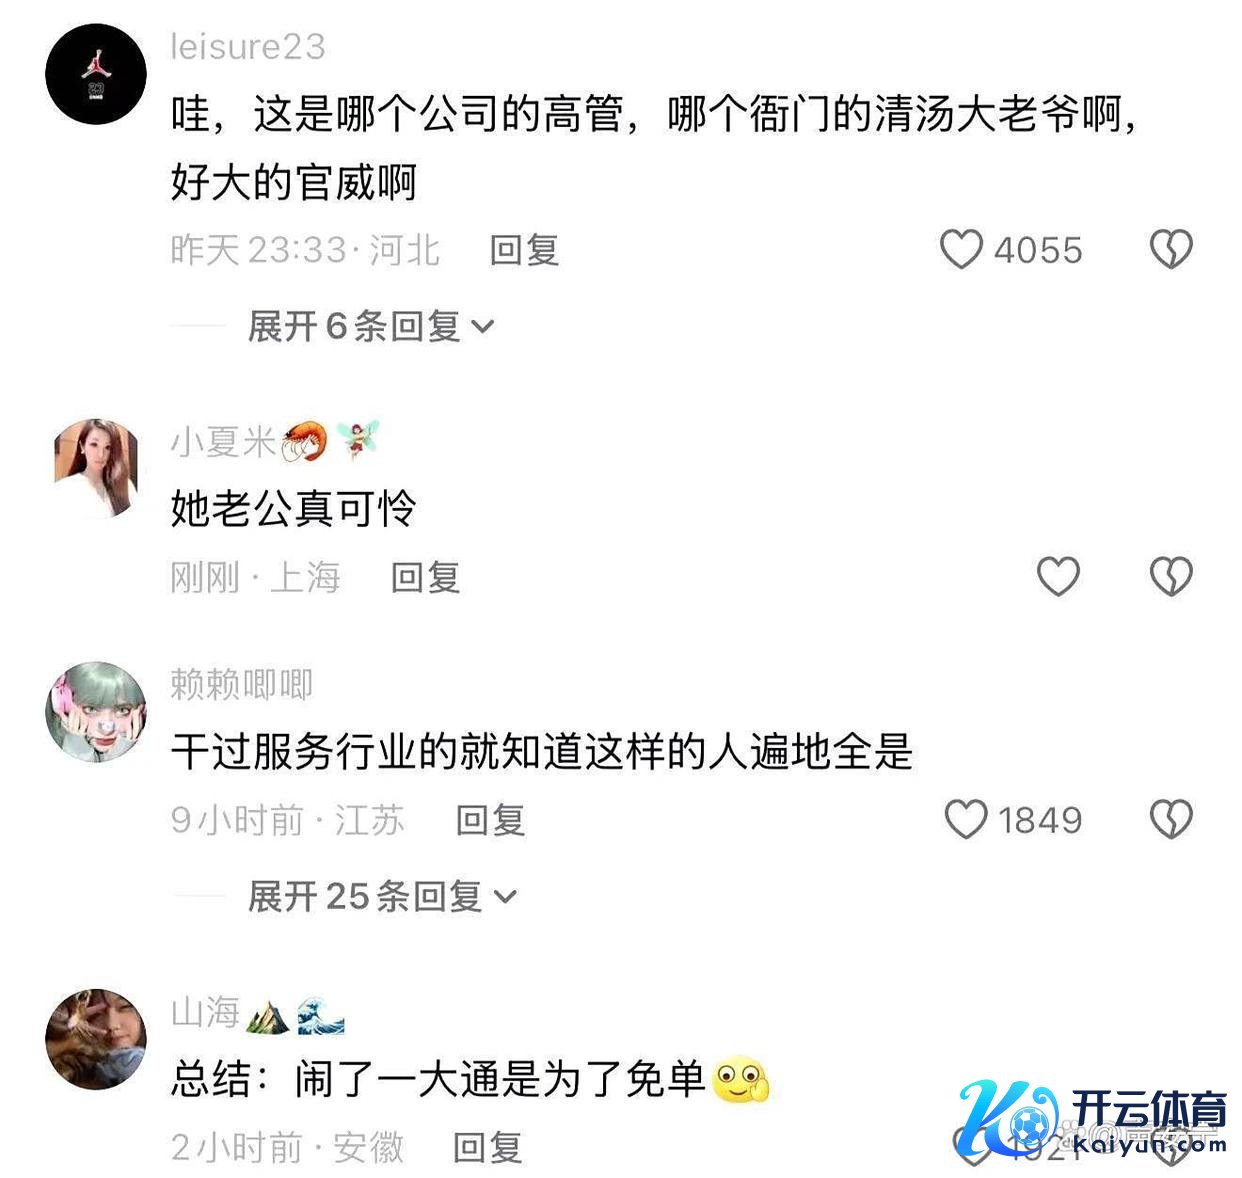Like 小夏米's comment 她老公真可怜

point(1058,577)
